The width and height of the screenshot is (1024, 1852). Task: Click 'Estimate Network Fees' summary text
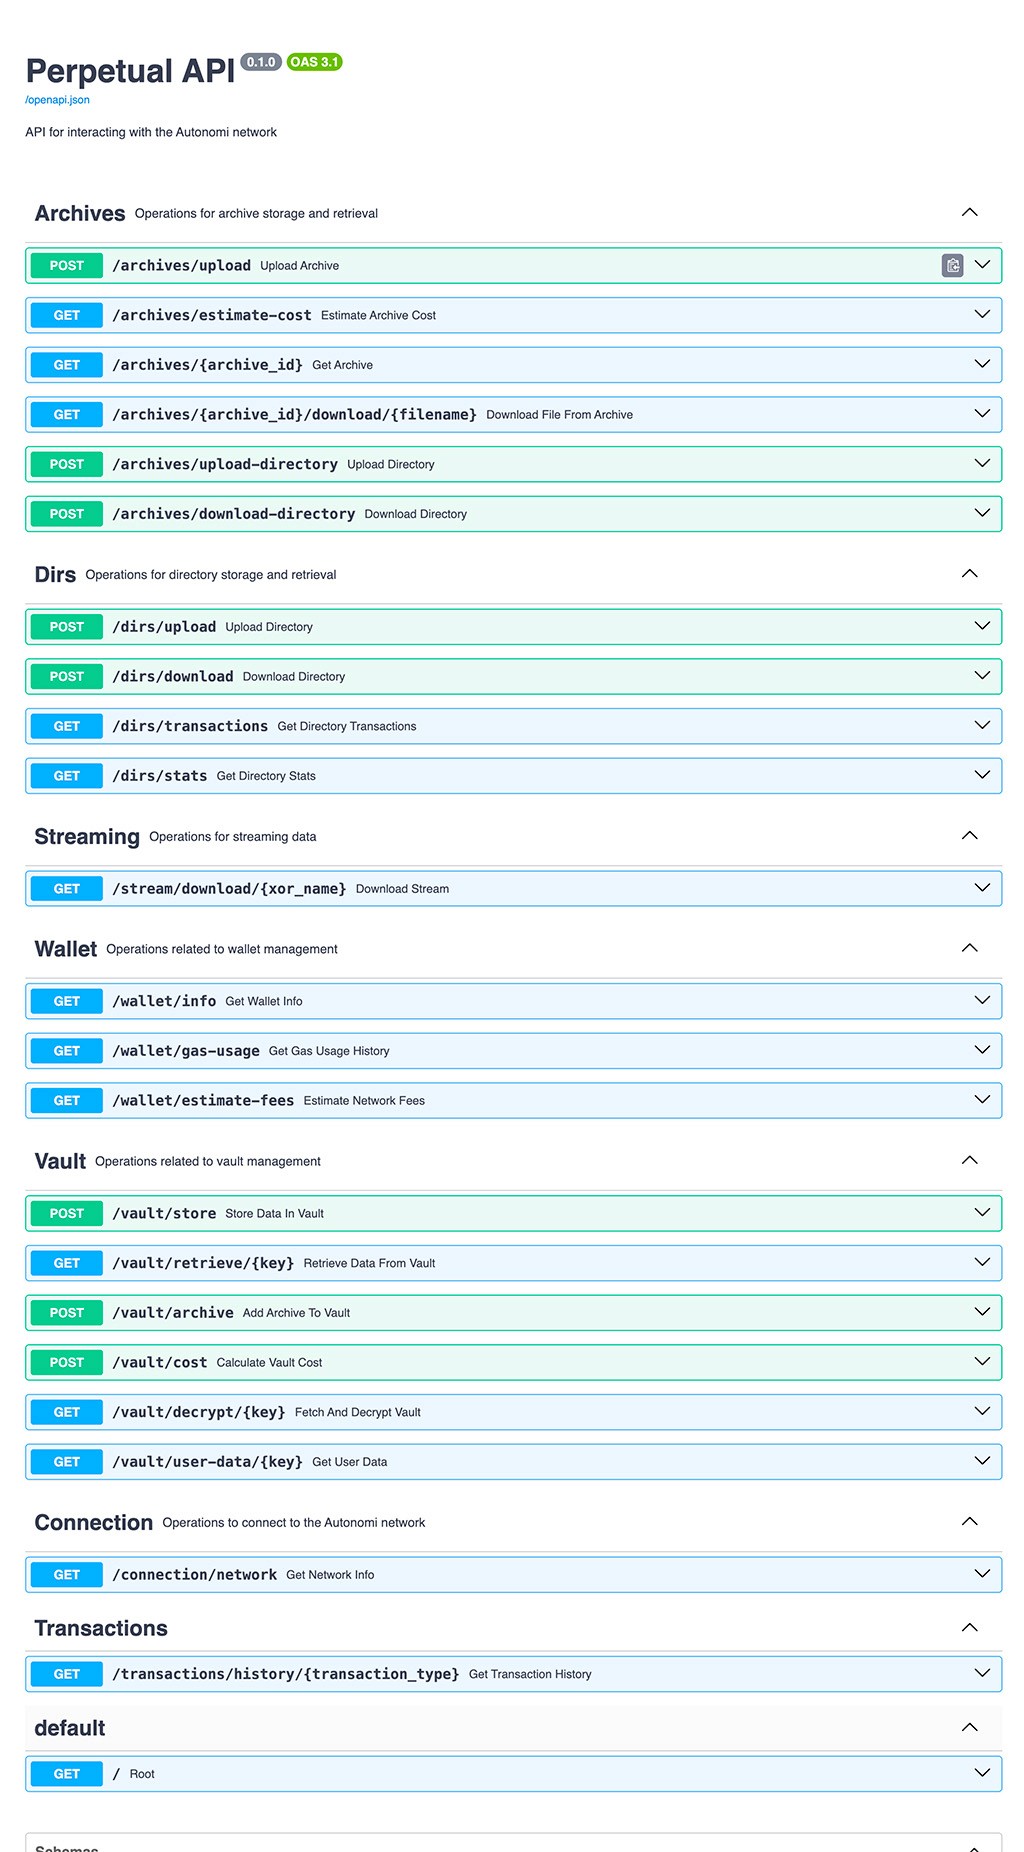coord(364,1101)
